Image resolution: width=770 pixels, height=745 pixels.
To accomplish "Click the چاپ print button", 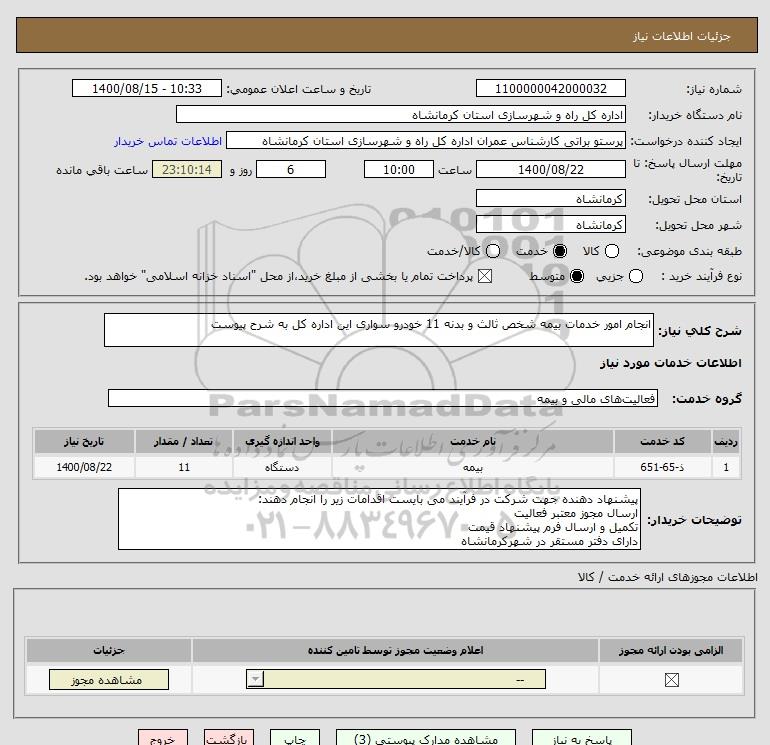I will (x=295, y=738).
